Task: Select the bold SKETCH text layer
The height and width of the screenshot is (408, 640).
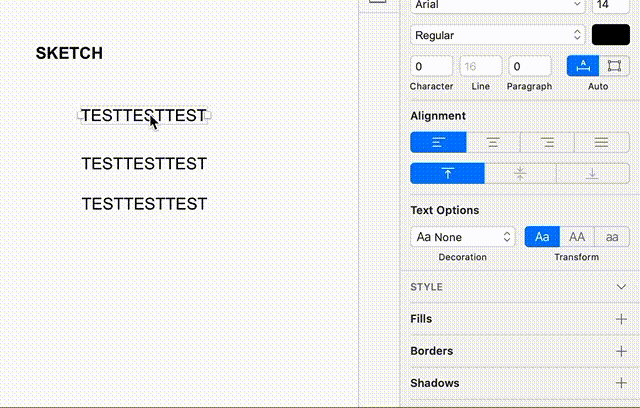Action: pyautogui.click(x=69, y=53)
